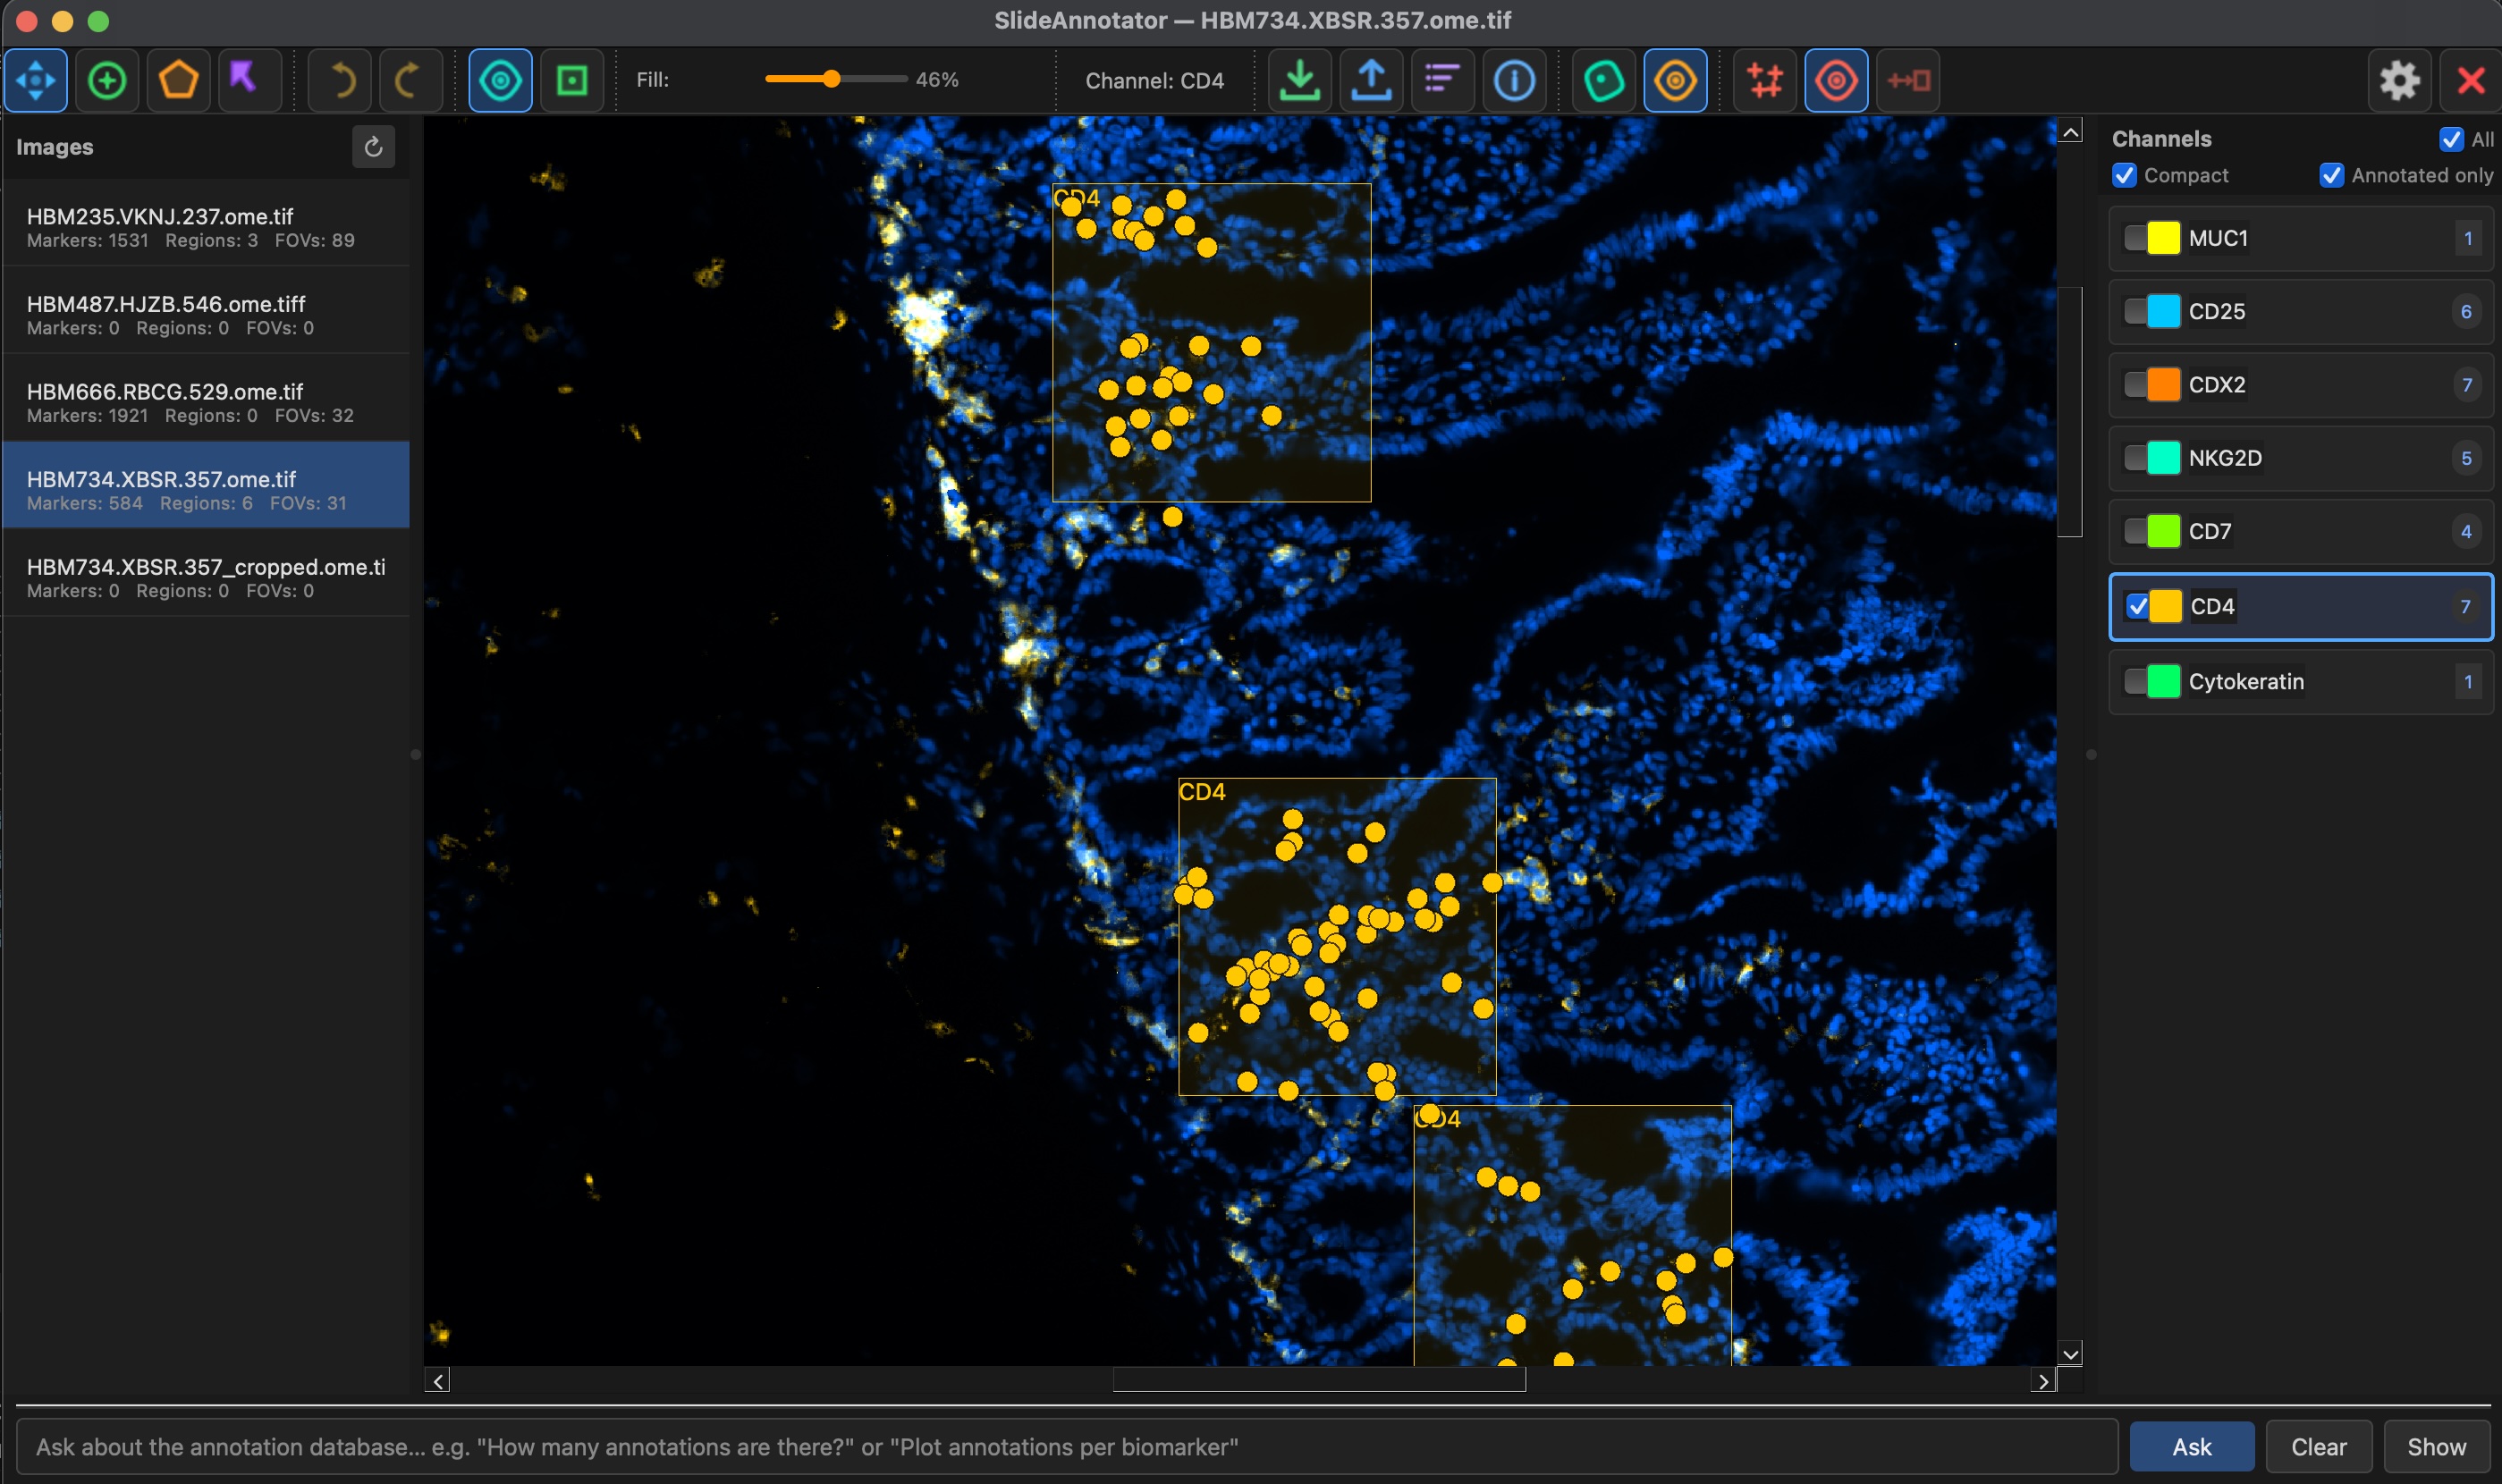Screen dimensions: 2502x1484
Task: Select the orange polygon region tool
Action: pyautogui.click(x=179, y=80)
